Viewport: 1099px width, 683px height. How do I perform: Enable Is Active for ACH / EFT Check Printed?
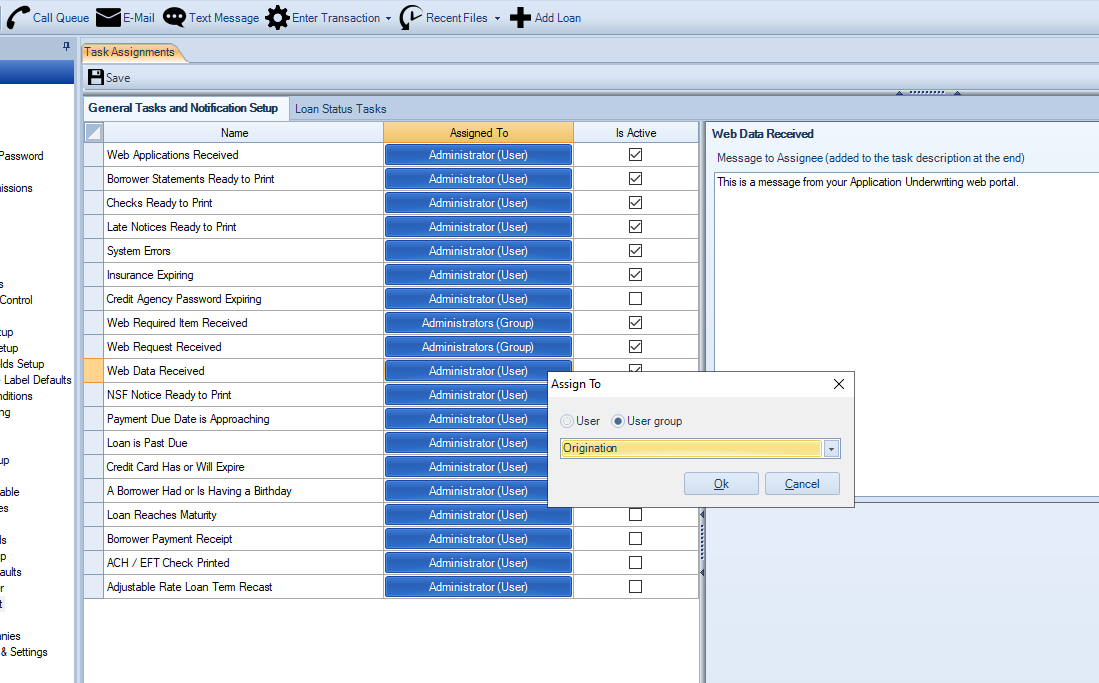pos(636,562)
